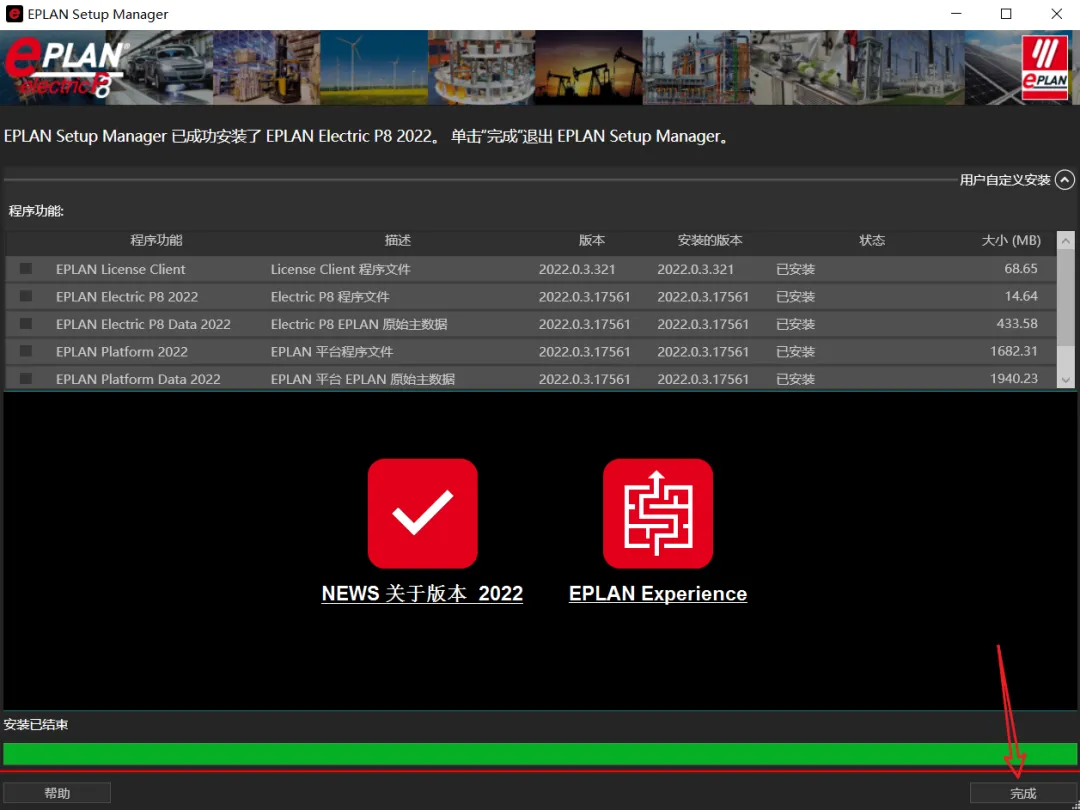The image size is (1080, 810).
Task: Collapse the 用户自定义安装 section chevron
Action: click(x=1065, y=180)
